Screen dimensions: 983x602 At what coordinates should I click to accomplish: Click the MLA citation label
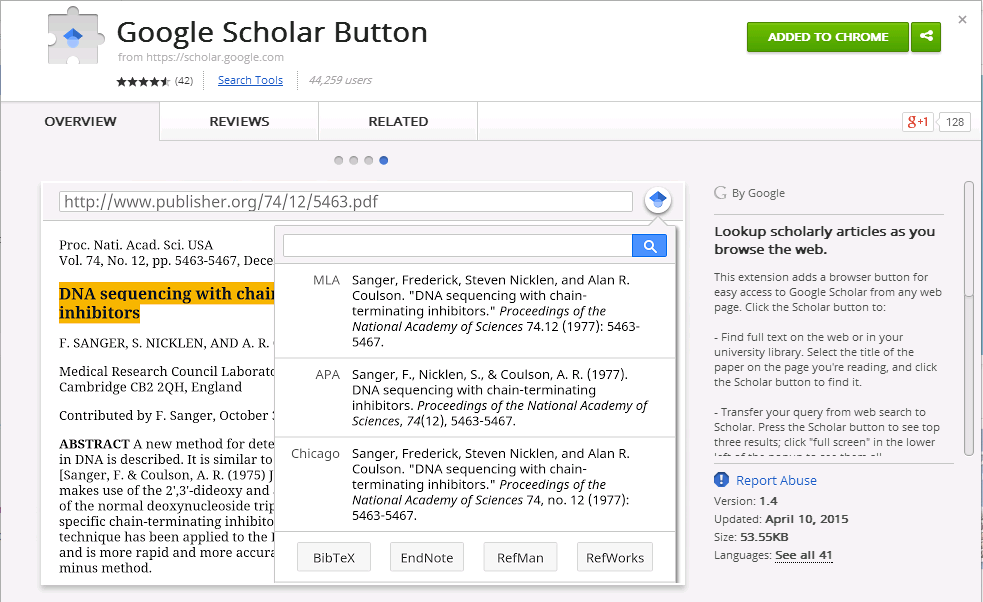tap(327, 280)
